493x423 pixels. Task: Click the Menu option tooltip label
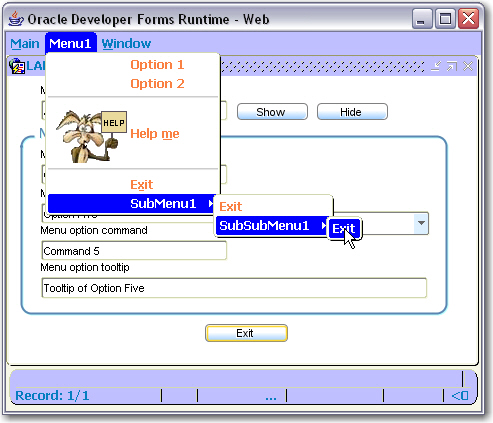85,267
